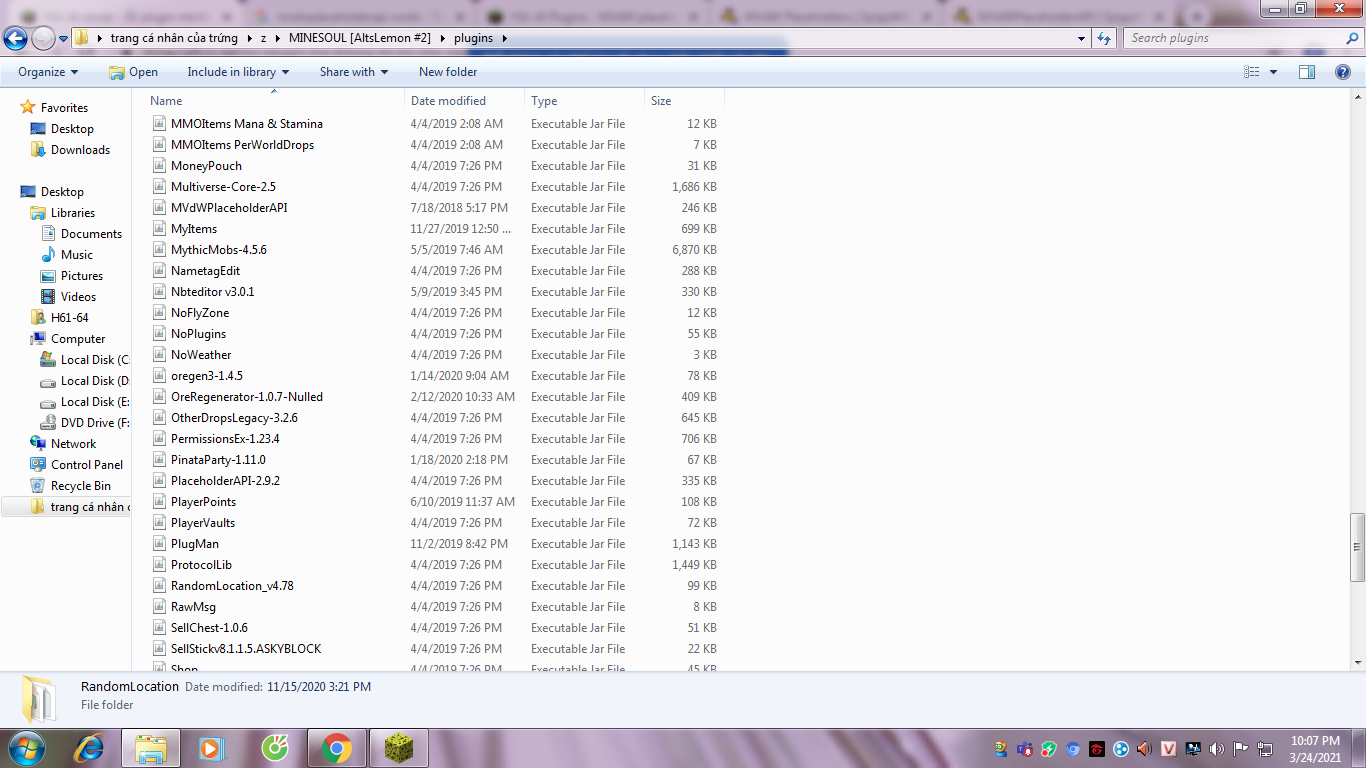
Task: Click the file icon next to Multiverse-Core-2.5
Action: [158, 187]
